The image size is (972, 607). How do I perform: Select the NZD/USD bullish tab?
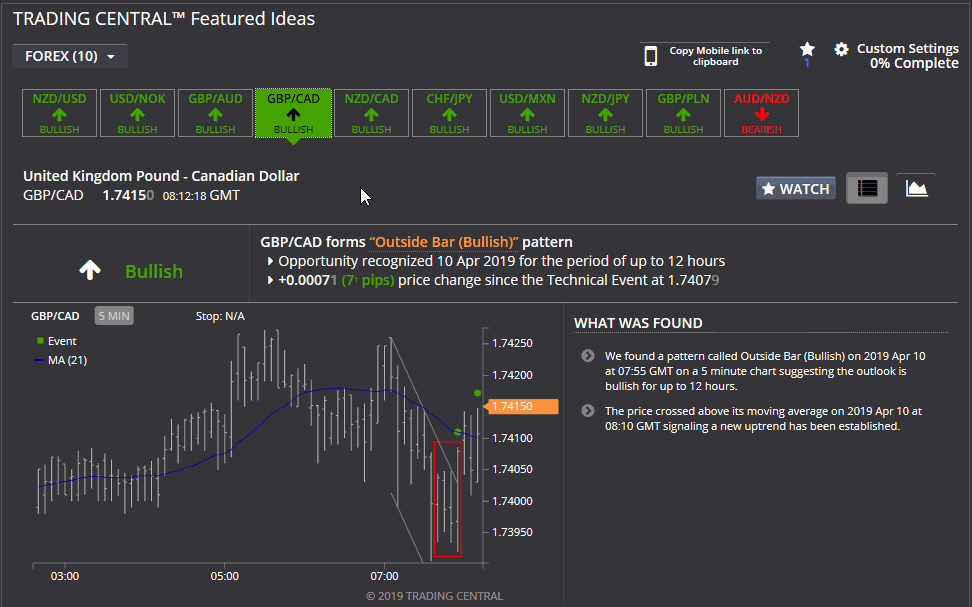[x=60, y=113]
